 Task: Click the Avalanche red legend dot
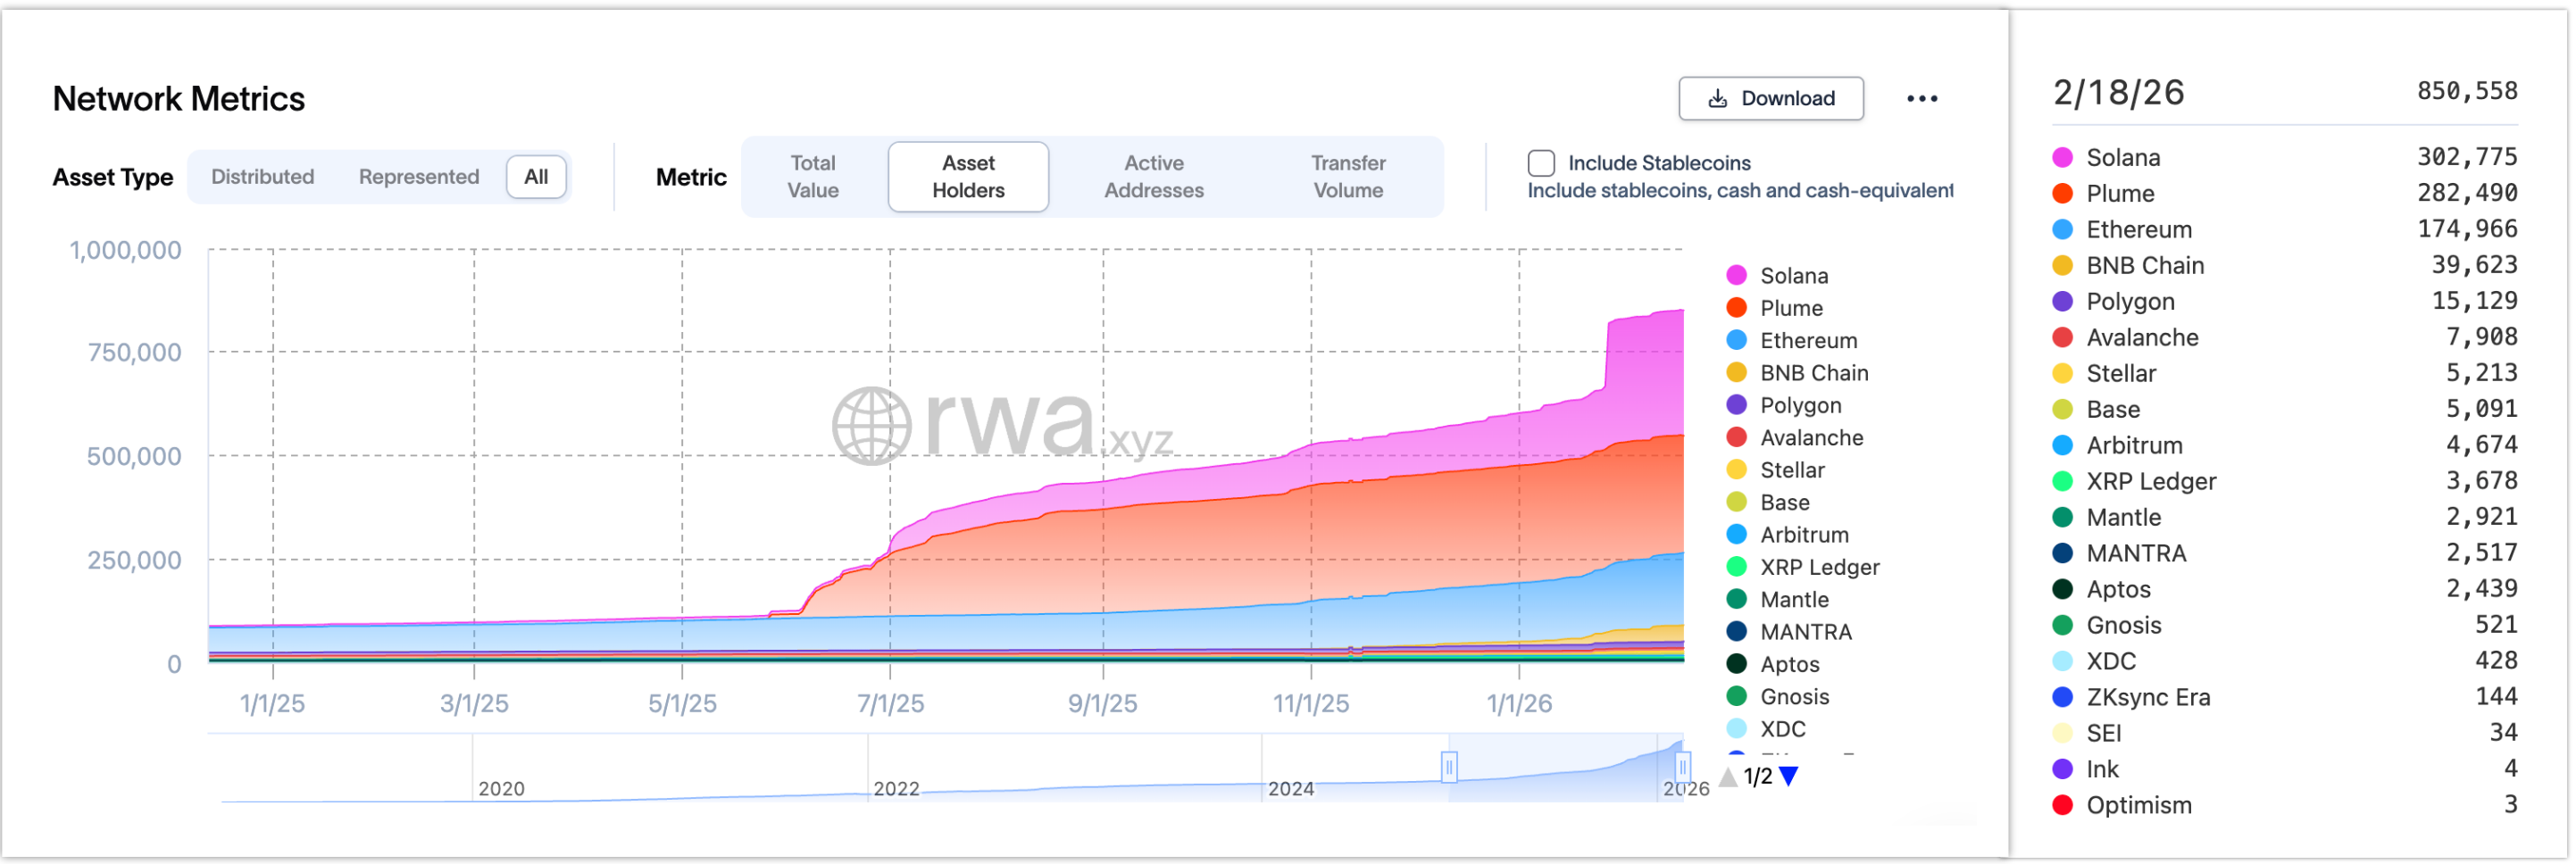coord(1737,438)
